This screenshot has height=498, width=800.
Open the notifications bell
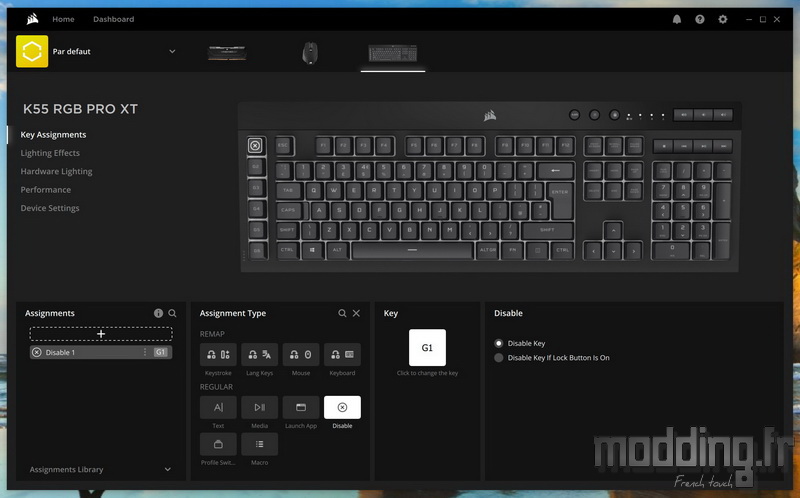pos(677,19)
